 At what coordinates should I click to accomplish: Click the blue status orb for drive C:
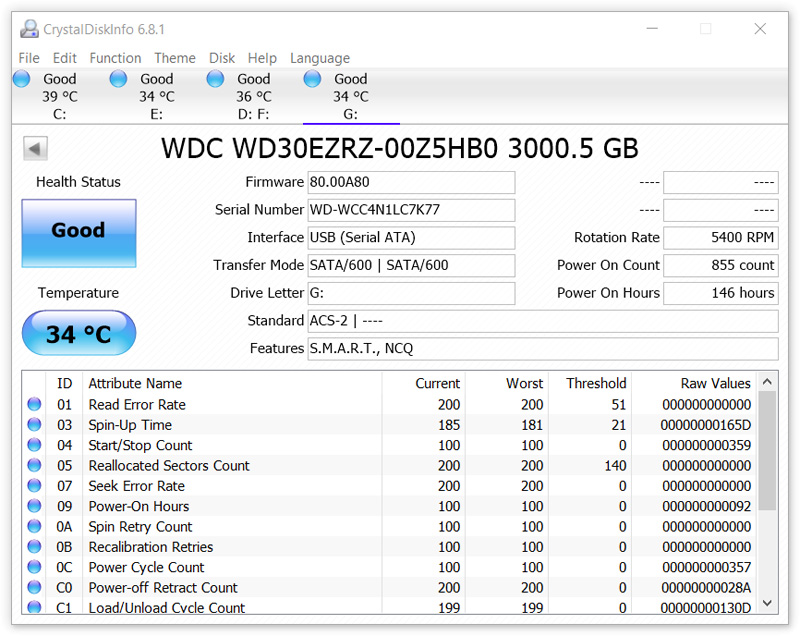[x=21, y=79]
